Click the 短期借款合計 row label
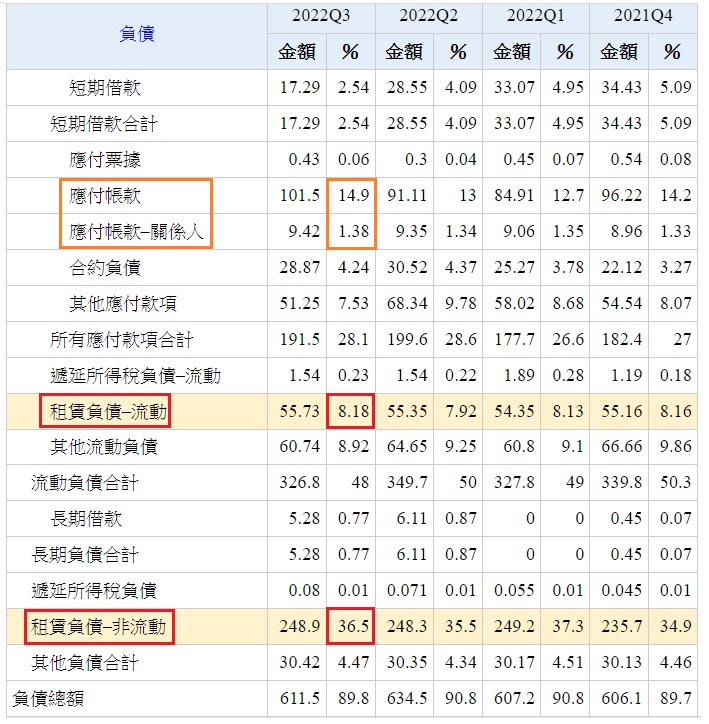Screen dimensions: 709x724 coord(104,124)
